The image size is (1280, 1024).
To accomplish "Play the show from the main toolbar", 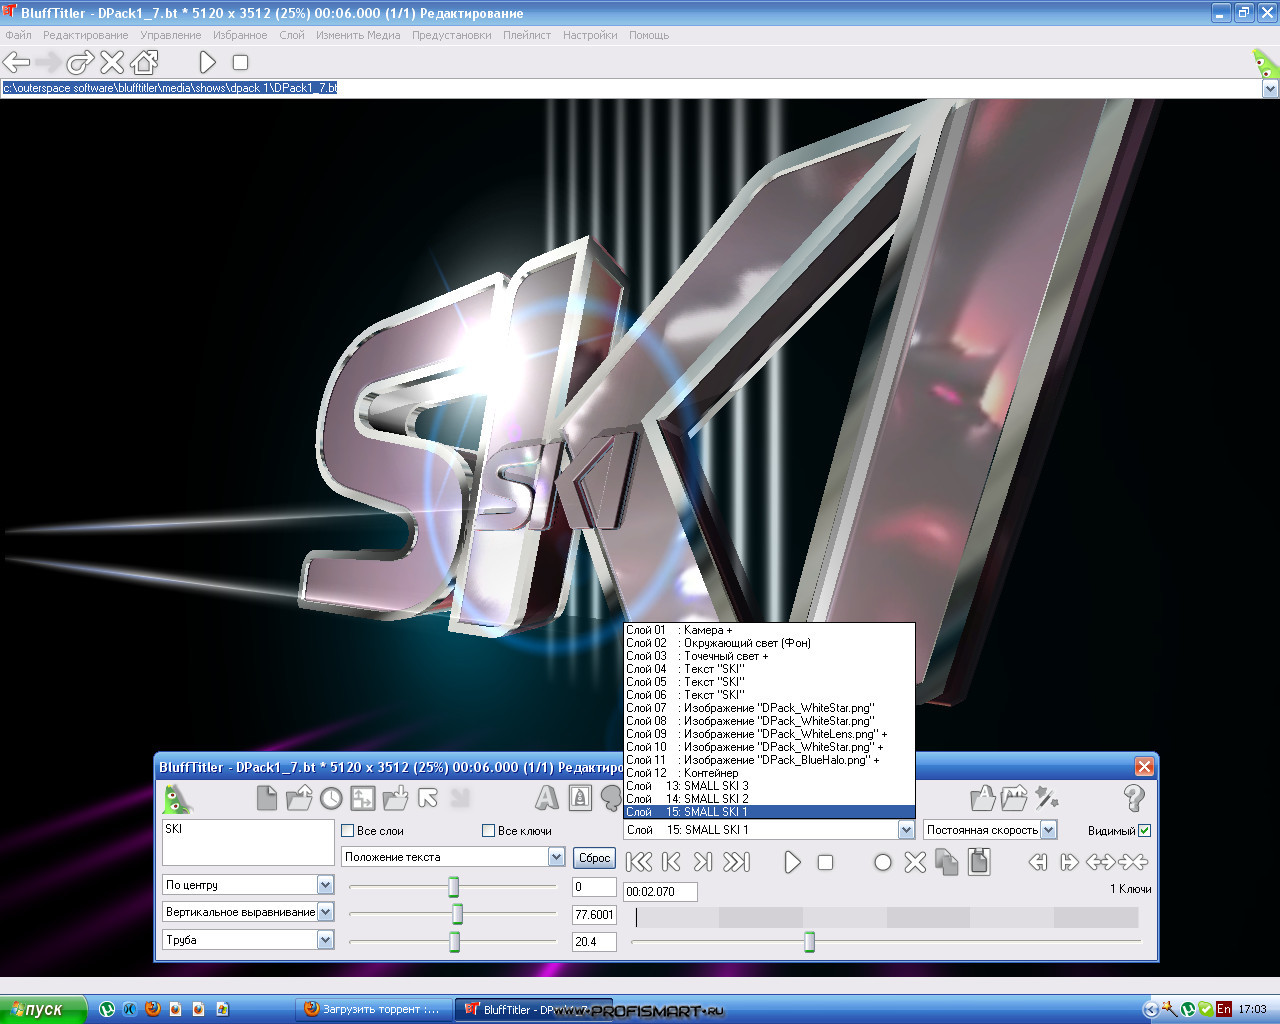I will coord(207,62).
